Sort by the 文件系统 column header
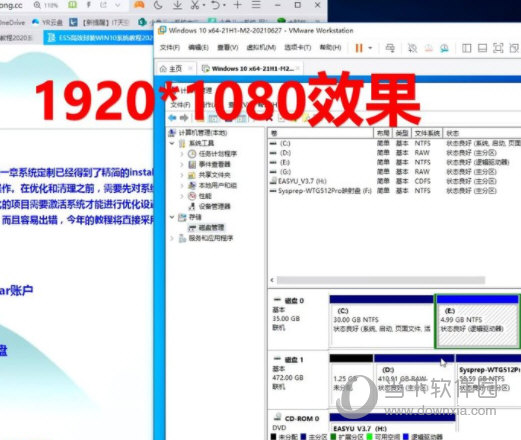521x440 pixels. click(x=427, y=133)
